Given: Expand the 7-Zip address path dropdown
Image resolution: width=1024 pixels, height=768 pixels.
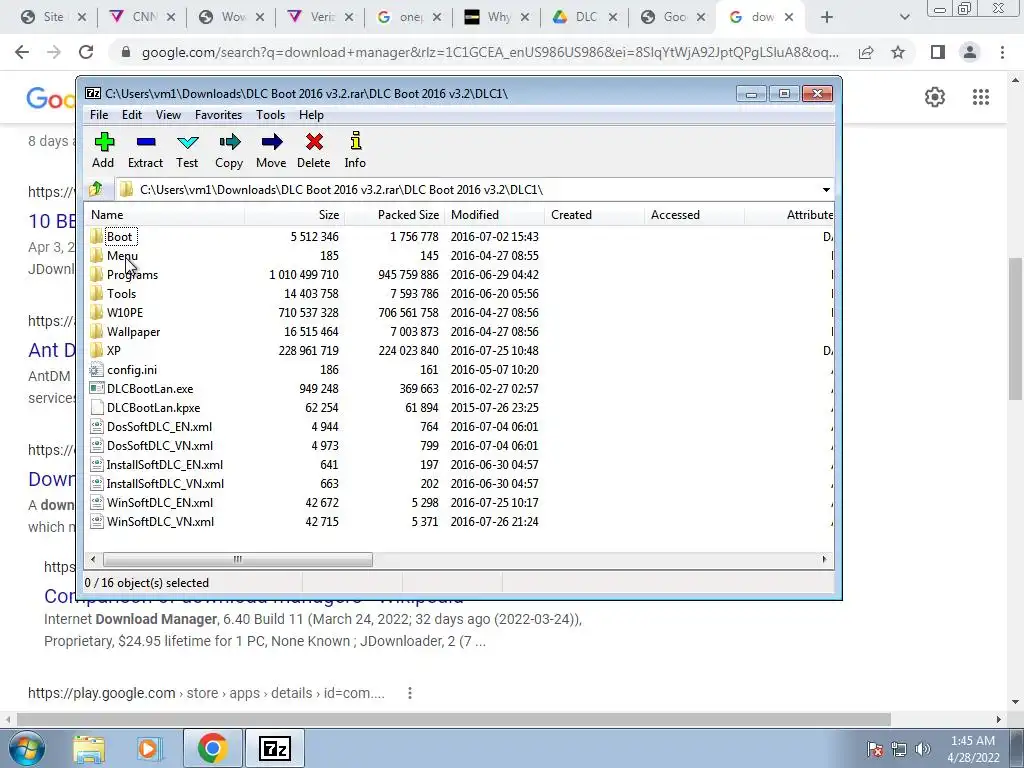Looking at the screenshot, I should pos(826,189).
